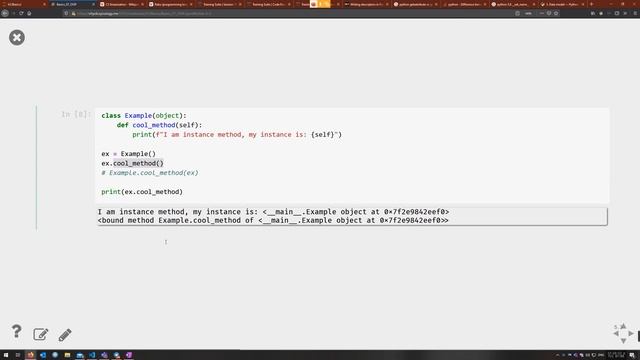
Task: Switch to the first browser tab
Action: click(x=24, y=4)
